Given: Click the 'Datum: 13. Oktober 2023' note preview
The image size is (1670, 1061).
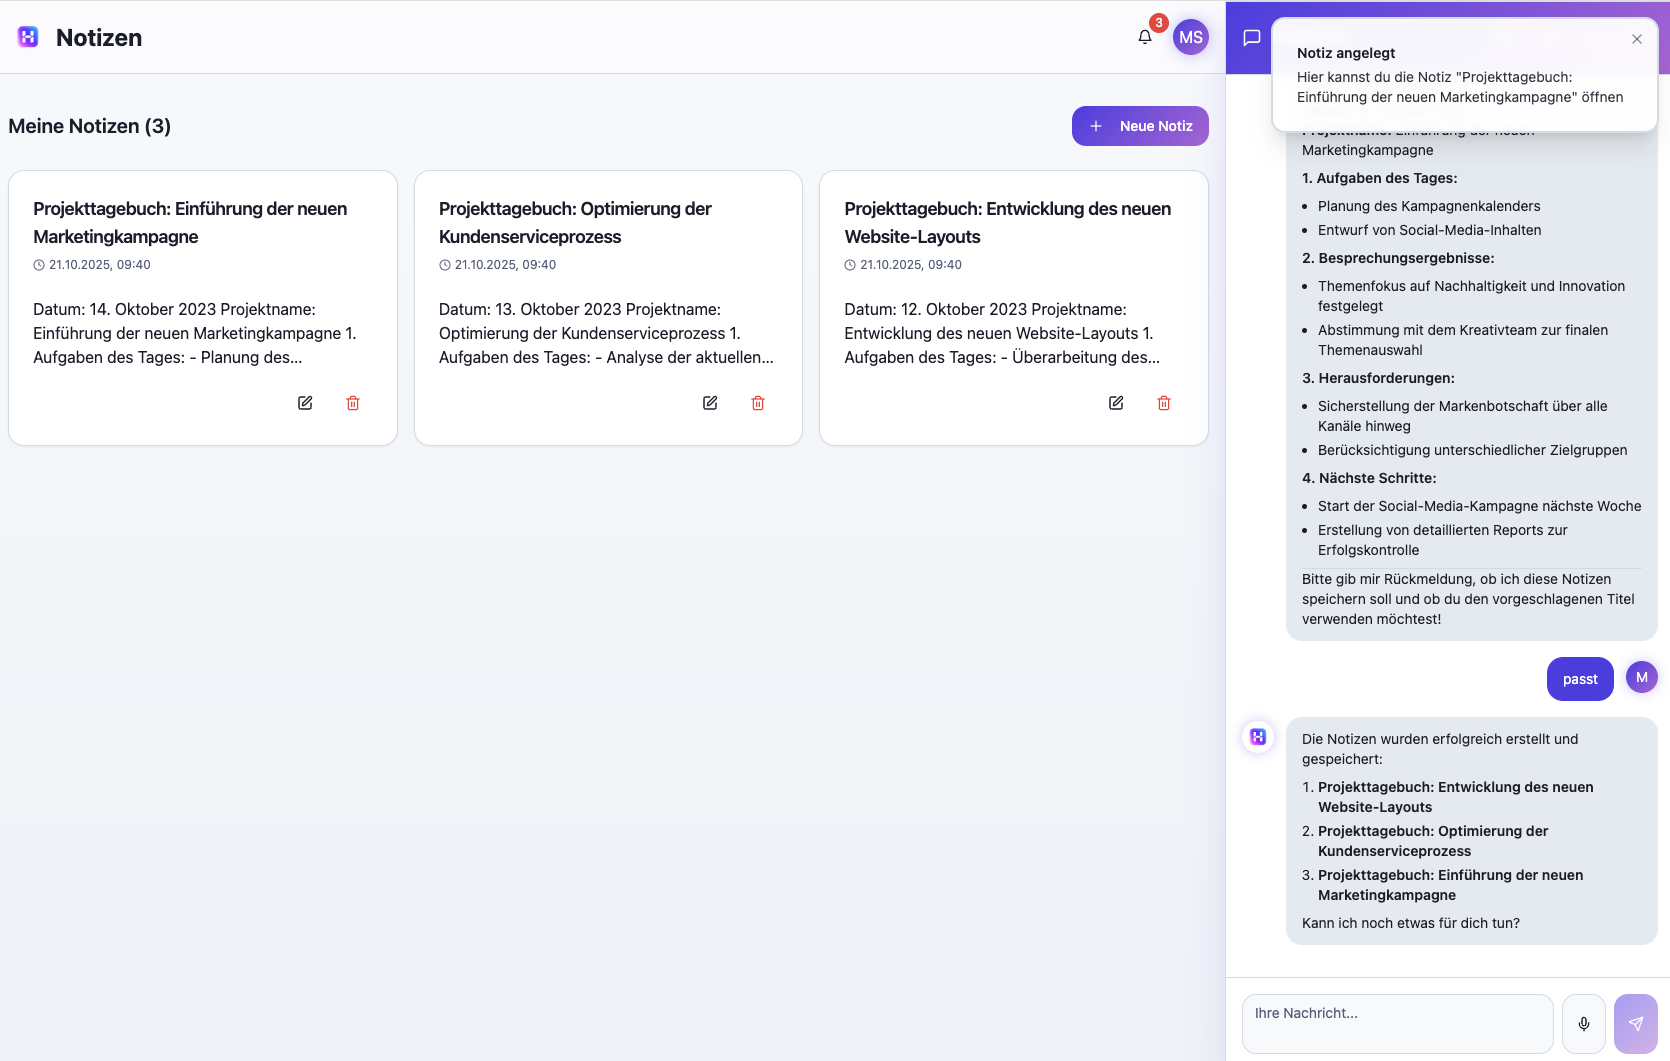Looking at the screenshot, I should pos(606,333).
